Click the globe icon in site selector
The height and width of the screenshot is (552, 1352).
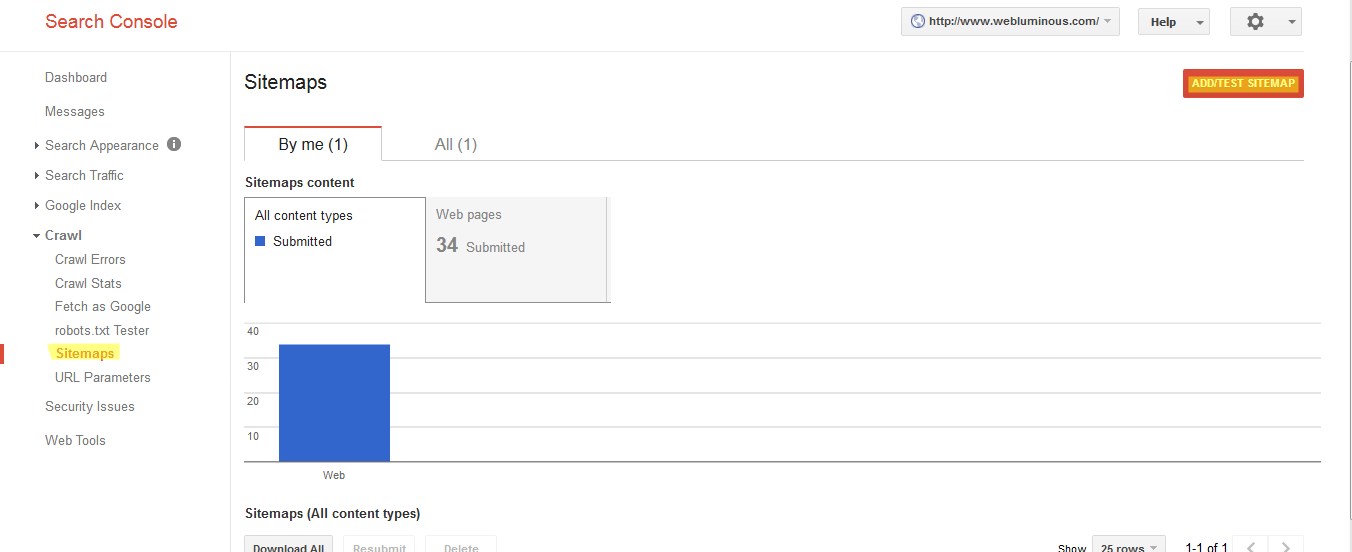click(x=917, y=21)
